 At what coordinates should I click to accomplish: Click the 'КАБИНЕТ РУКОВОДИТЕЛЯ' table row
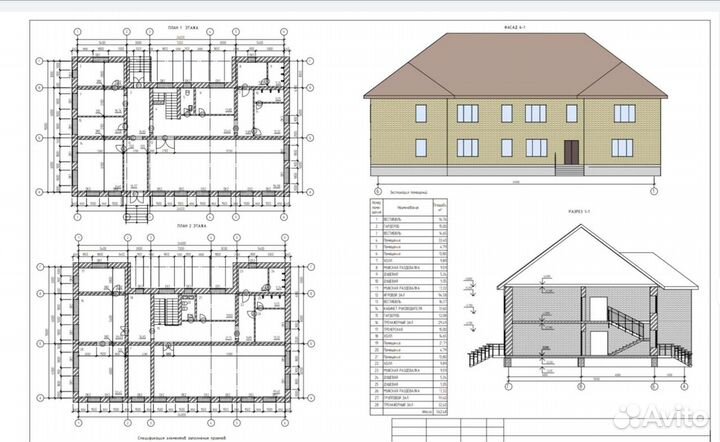tap(409, 308)
